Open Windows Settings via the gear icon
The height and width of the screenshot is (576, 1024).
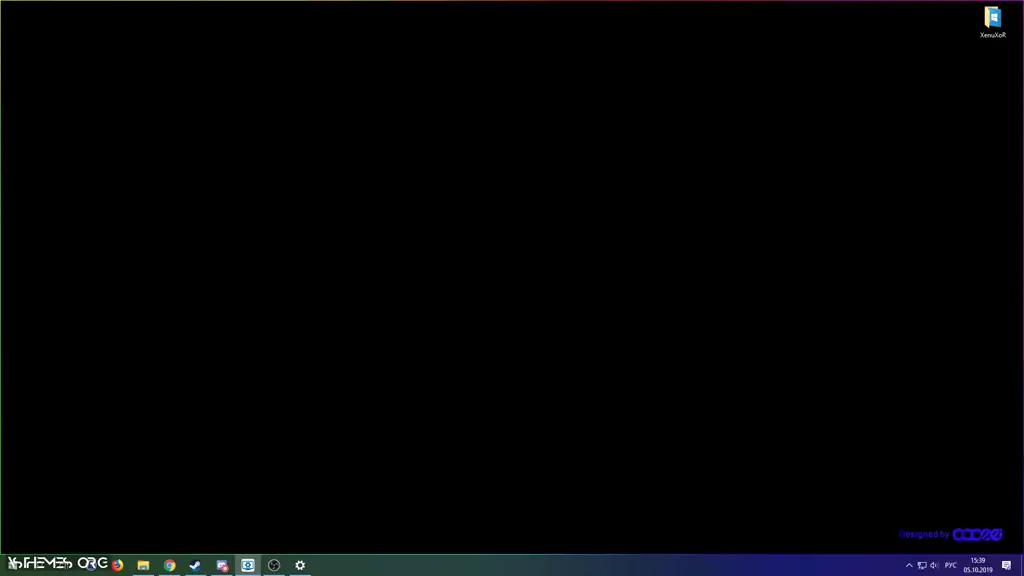point(300,565)
